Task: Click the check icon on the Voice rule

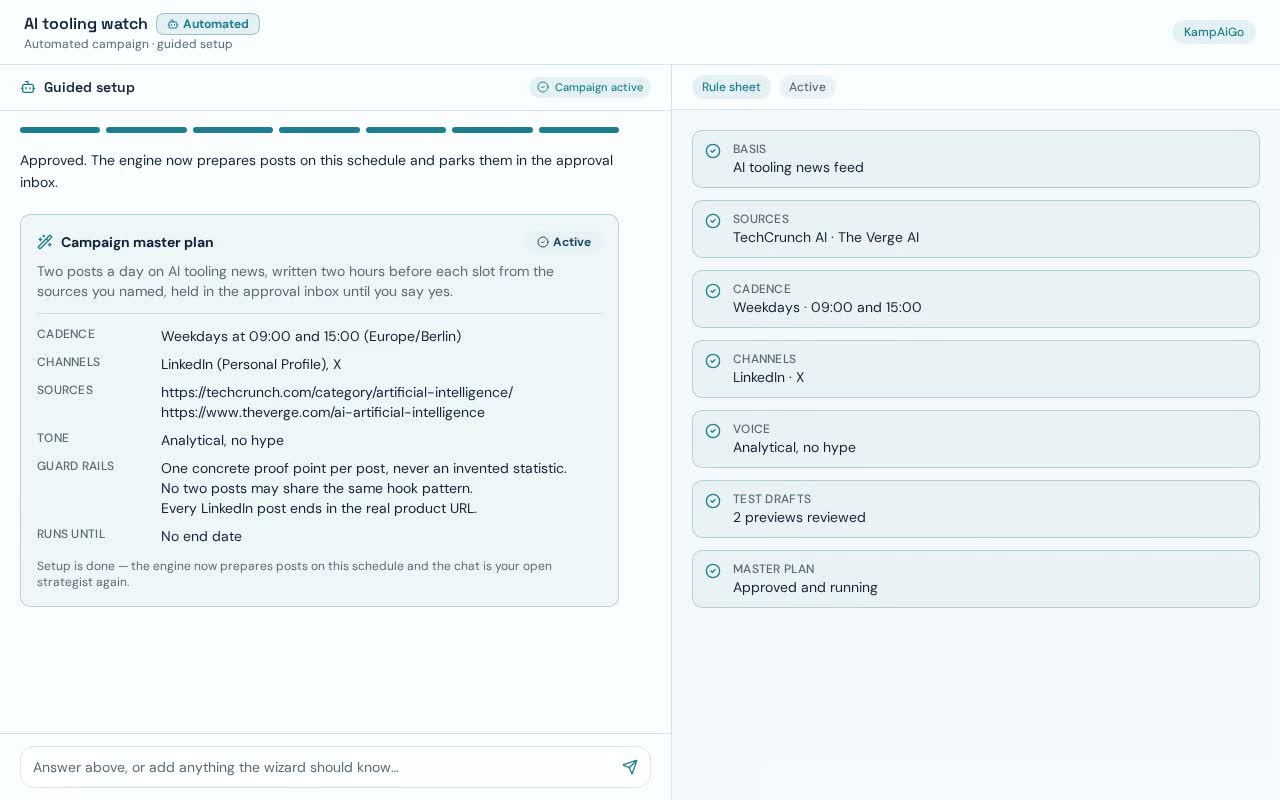Action: 713,431
